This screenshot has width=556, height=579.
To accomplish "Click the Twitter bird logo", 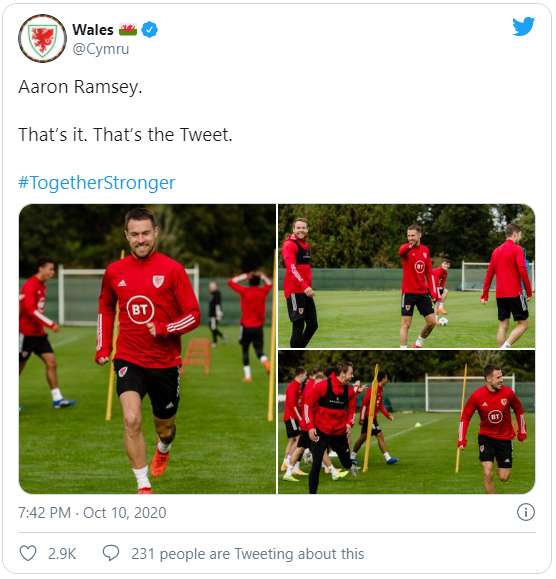I will (523, 26).
